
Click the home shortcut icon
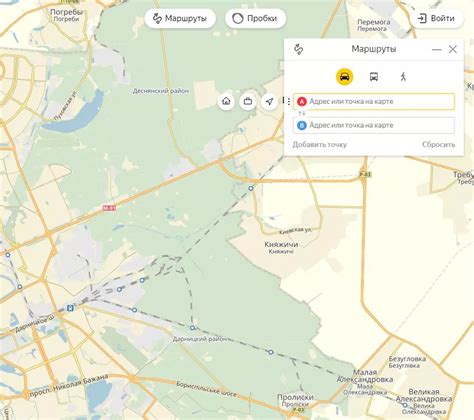226,101
